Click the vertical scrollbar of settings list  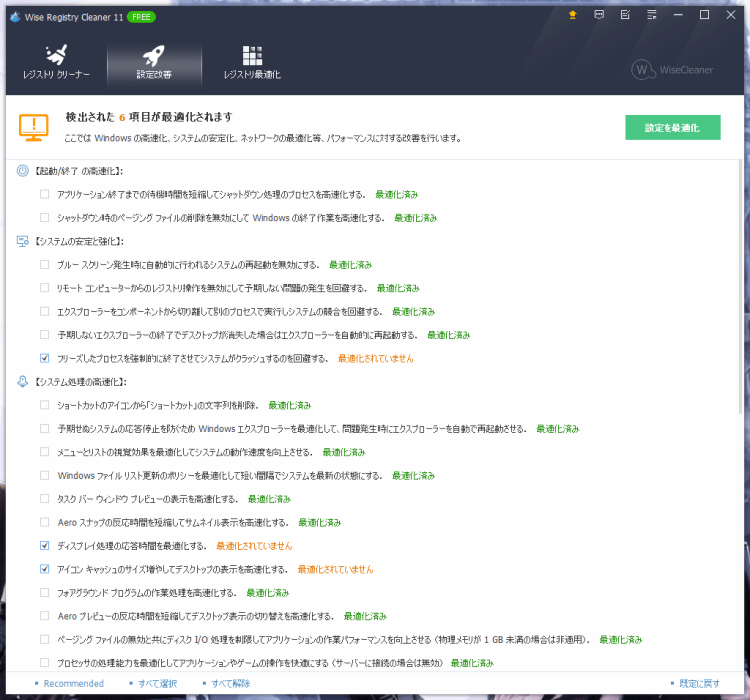[740, 287]
